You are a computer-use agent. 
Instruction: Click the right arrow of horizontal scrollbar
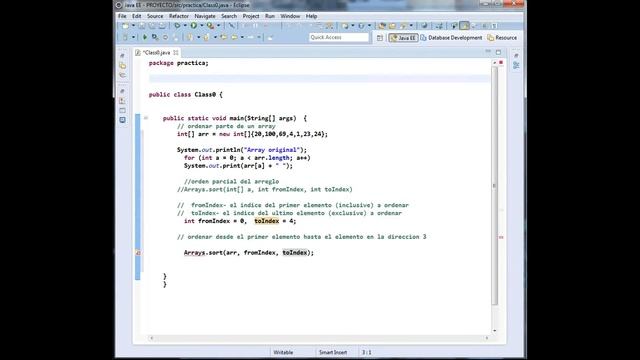click(x=487, y=338)
